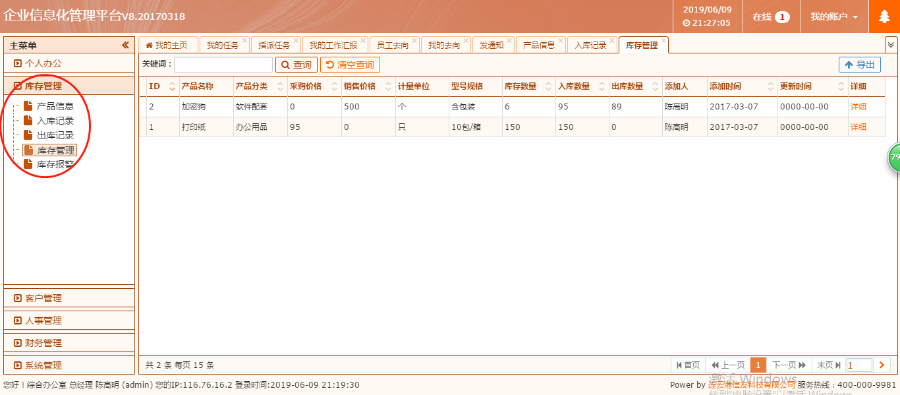Click the 入库记录 document icon in sidebar
900x395 pixels.
(x=28, y=121)
